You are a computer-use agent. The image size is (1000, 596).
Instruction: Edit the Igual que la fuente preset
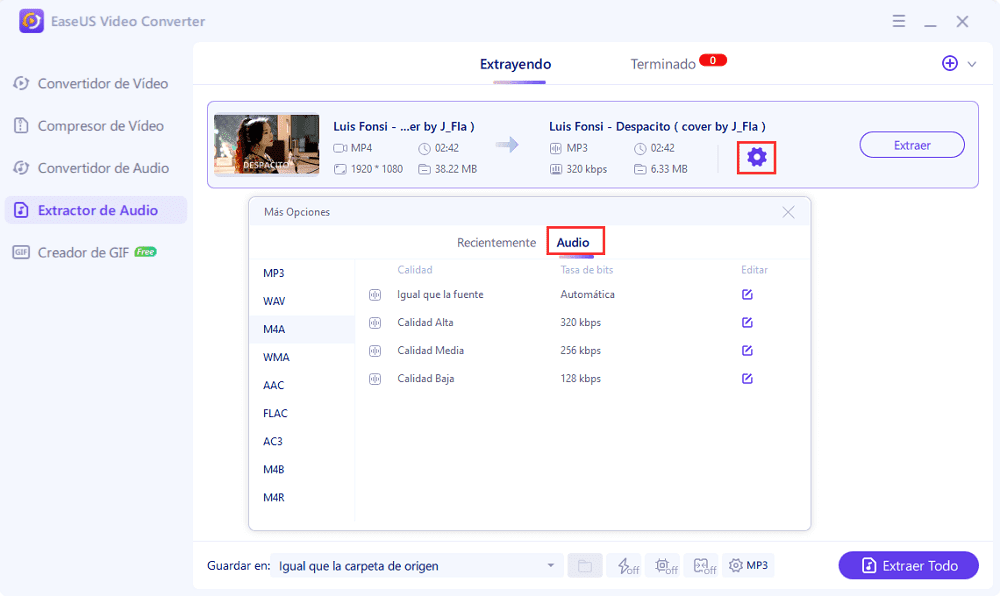click(747, 294)
